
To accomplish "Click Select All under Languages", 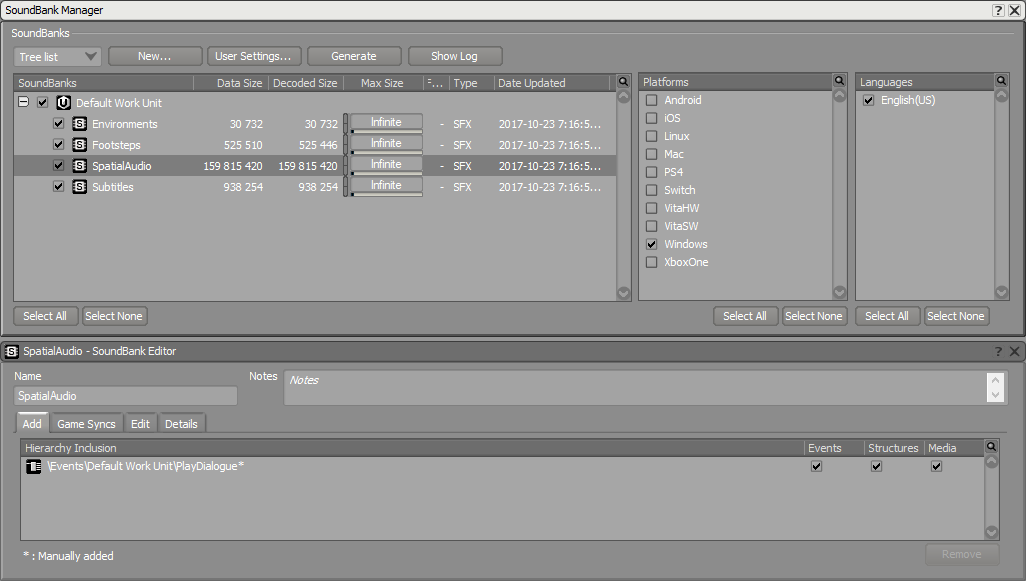I will pos(887,316).
